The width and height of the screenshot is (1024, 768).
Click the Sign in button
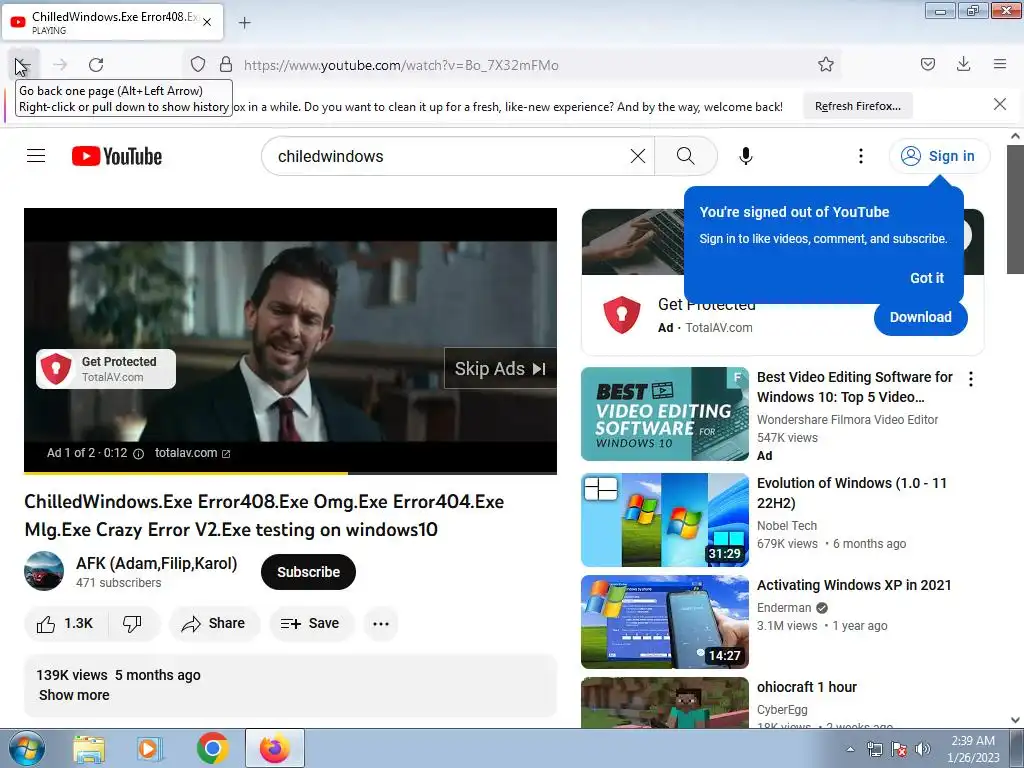938,156
